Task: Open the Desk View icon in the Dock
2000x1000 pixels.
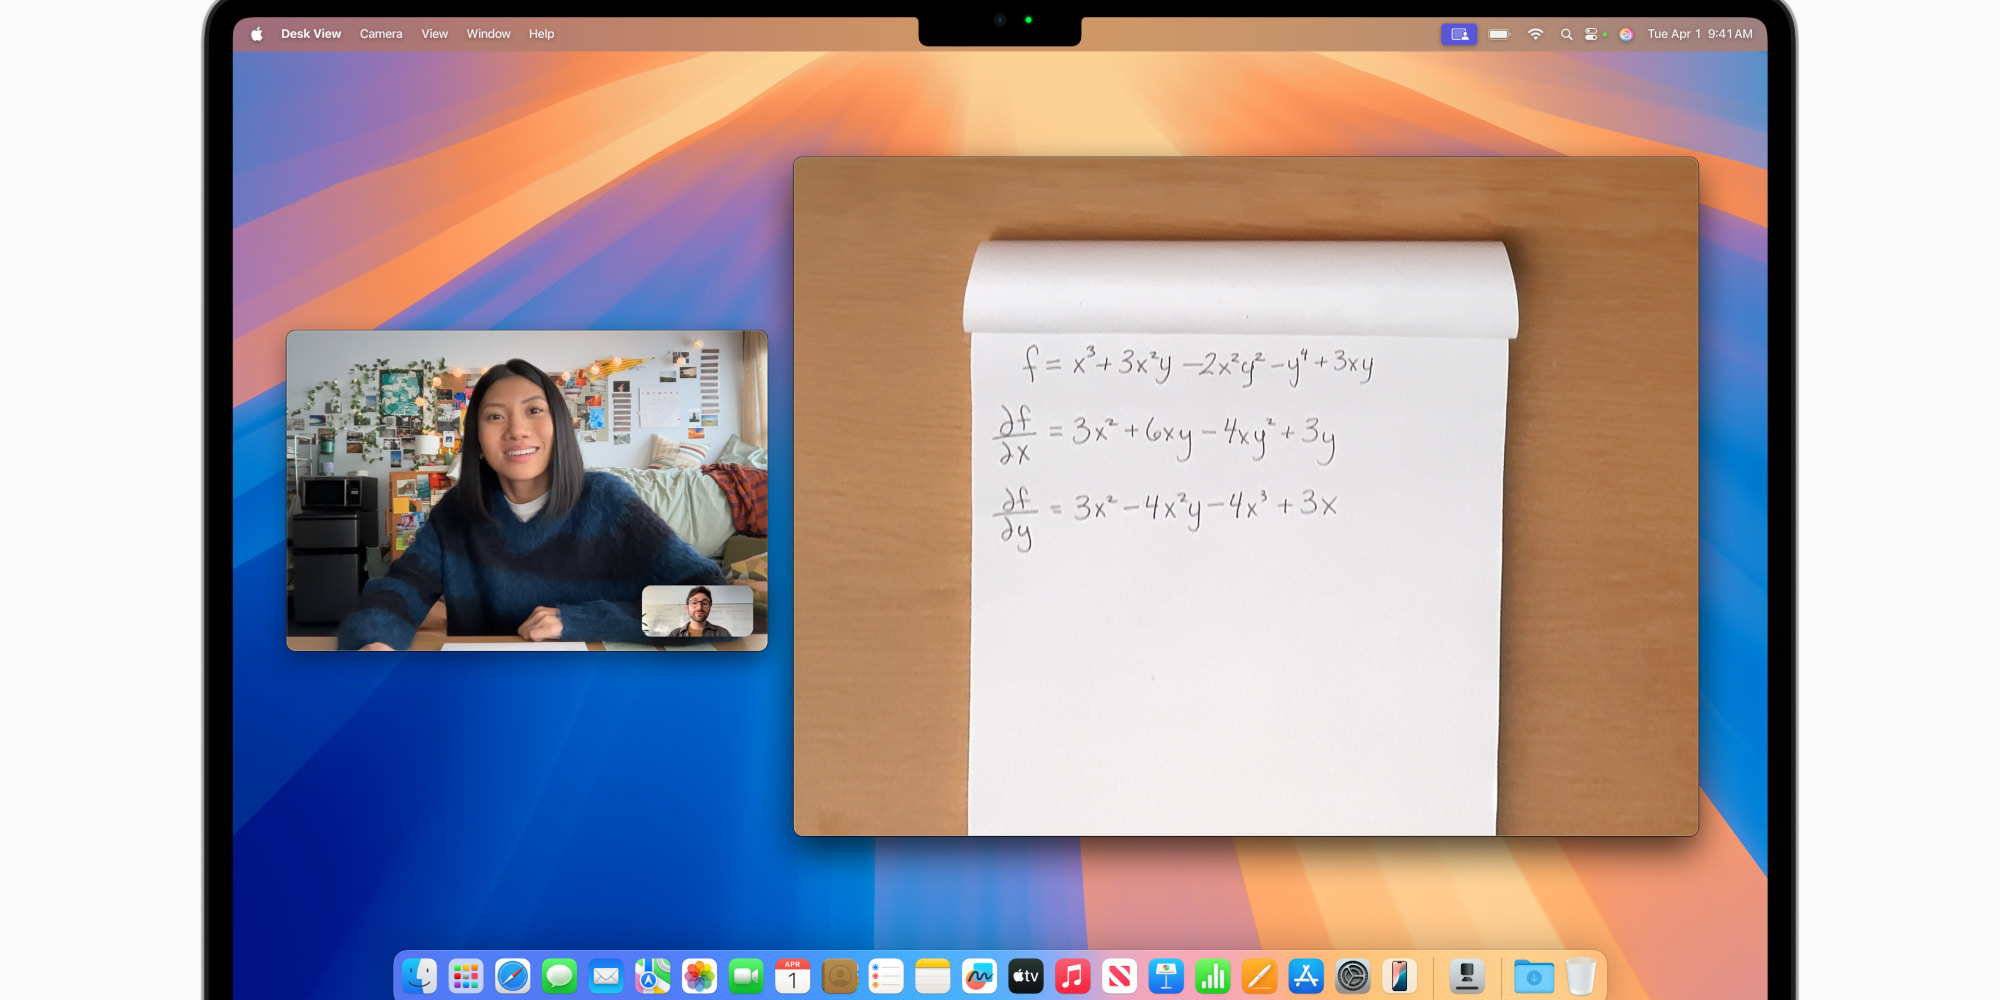Action: click(1467, 976)
